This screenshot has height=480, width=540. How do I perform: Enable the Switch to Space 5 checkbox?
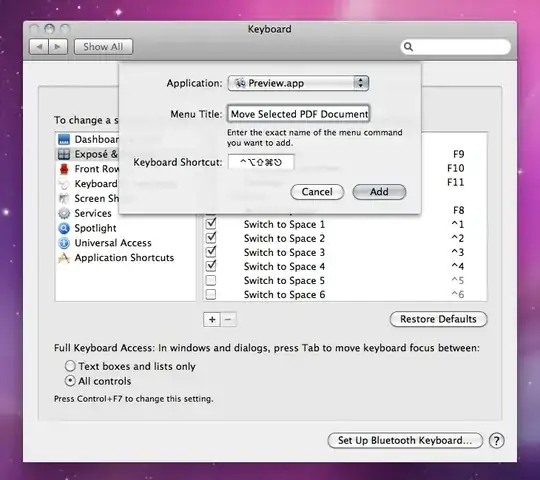(211, 281)
